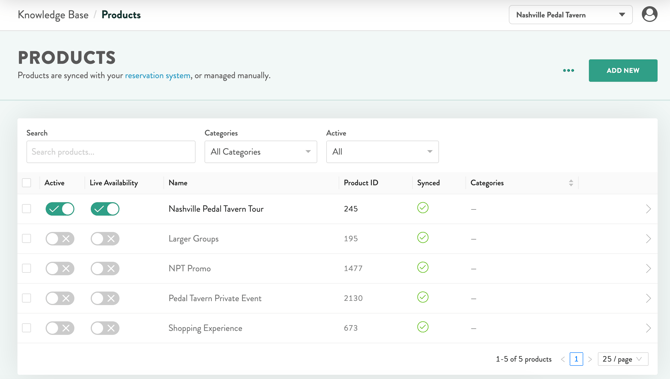Click the 1-5 of 5 products count
The image size is (670, 379).
523,359
